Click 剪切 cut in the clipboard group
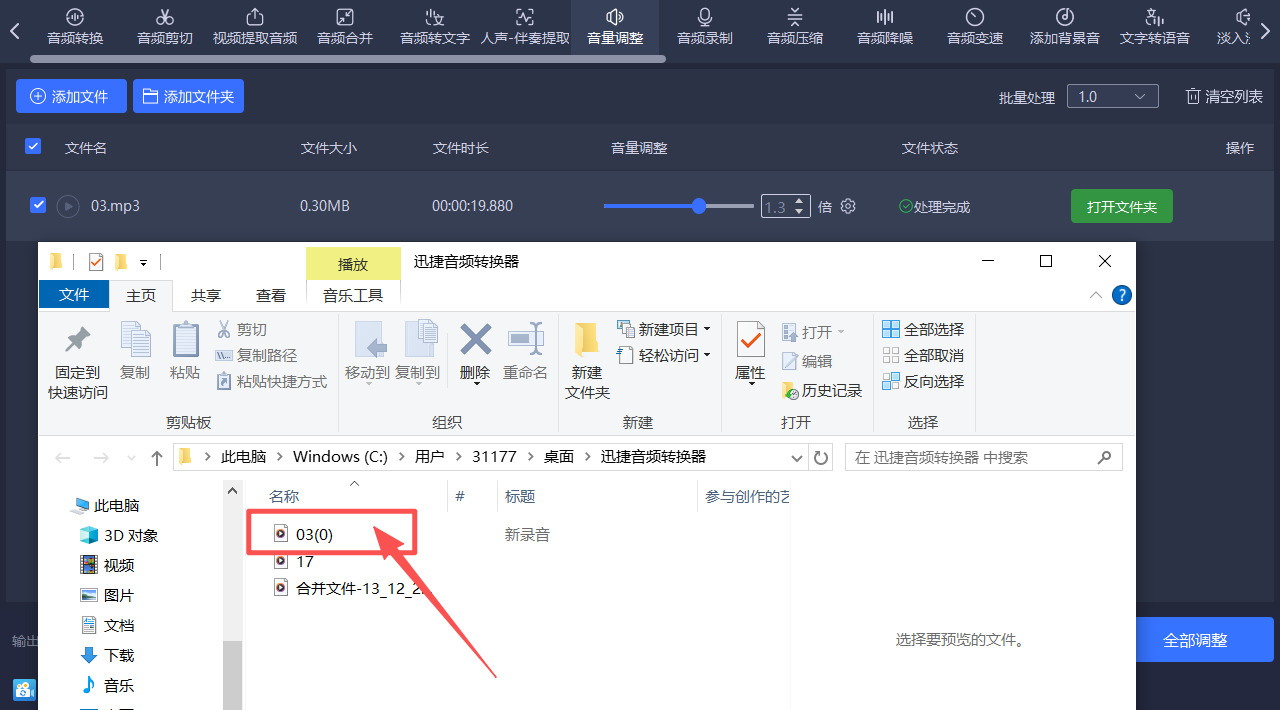This screenshot has height=710, width=1280. 241,330
